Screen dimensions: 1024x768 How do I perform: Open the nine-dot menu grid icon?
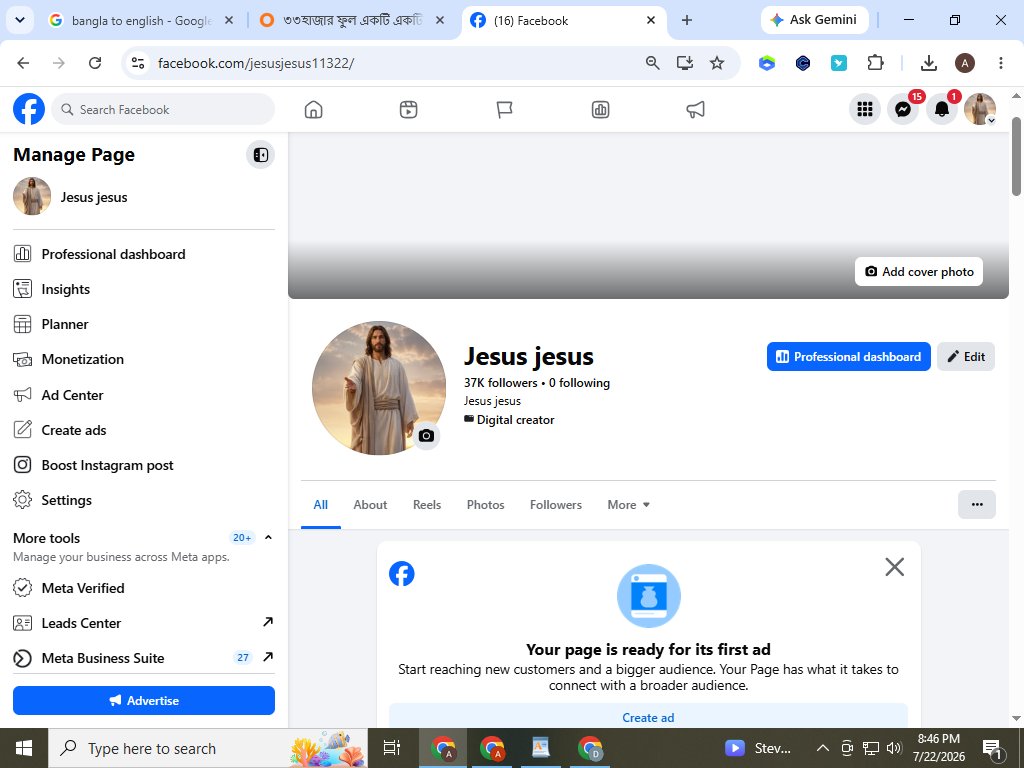(x=865, y=109)
